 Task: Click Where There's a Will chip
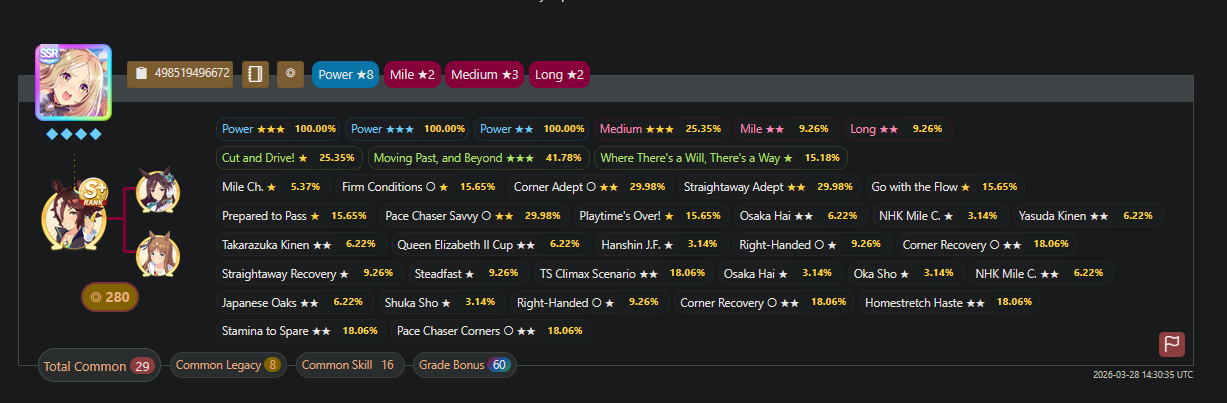[x=720, y=158]
